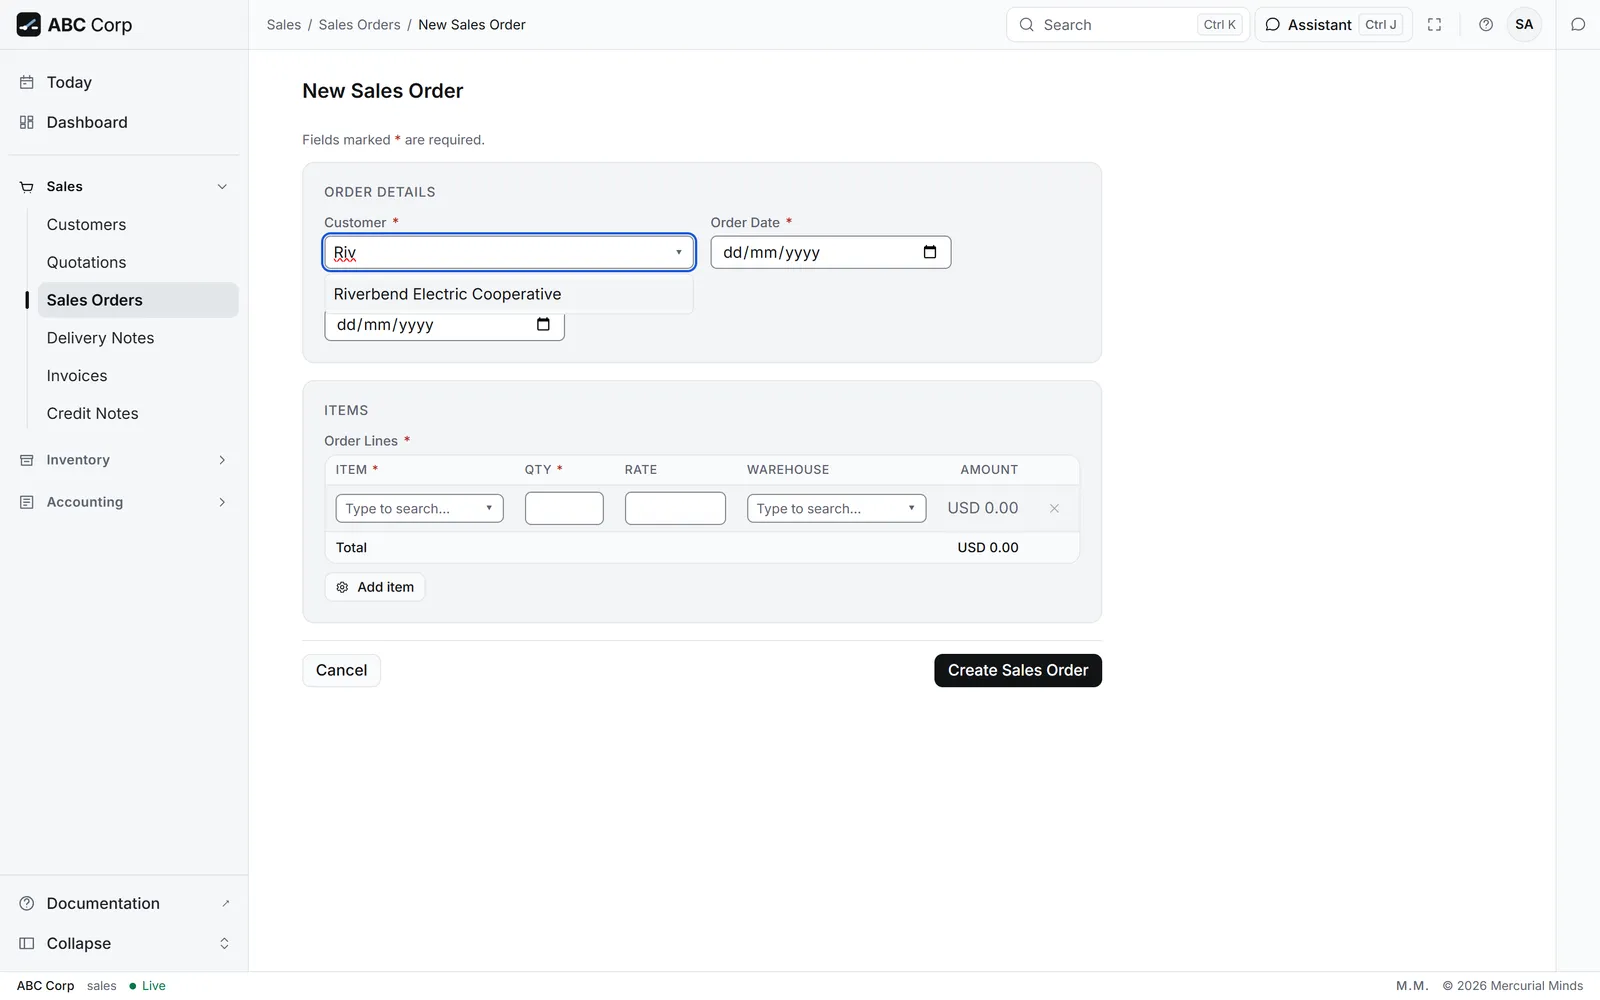Image resolution: width=1600 pixels, height=1000 pixels.
Task: Remove the order line with X
Action: [x=1054, y=508]
